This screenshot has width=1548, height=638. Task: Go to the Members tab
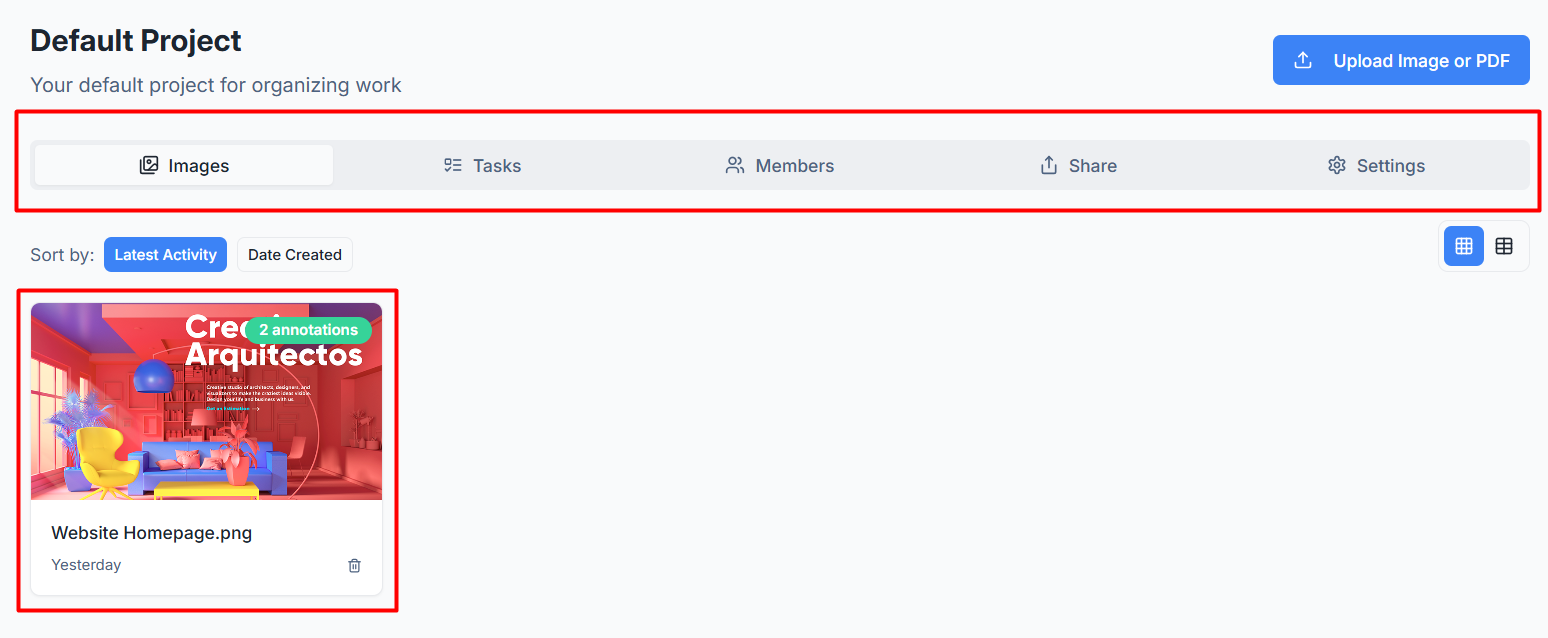[781, 165]
